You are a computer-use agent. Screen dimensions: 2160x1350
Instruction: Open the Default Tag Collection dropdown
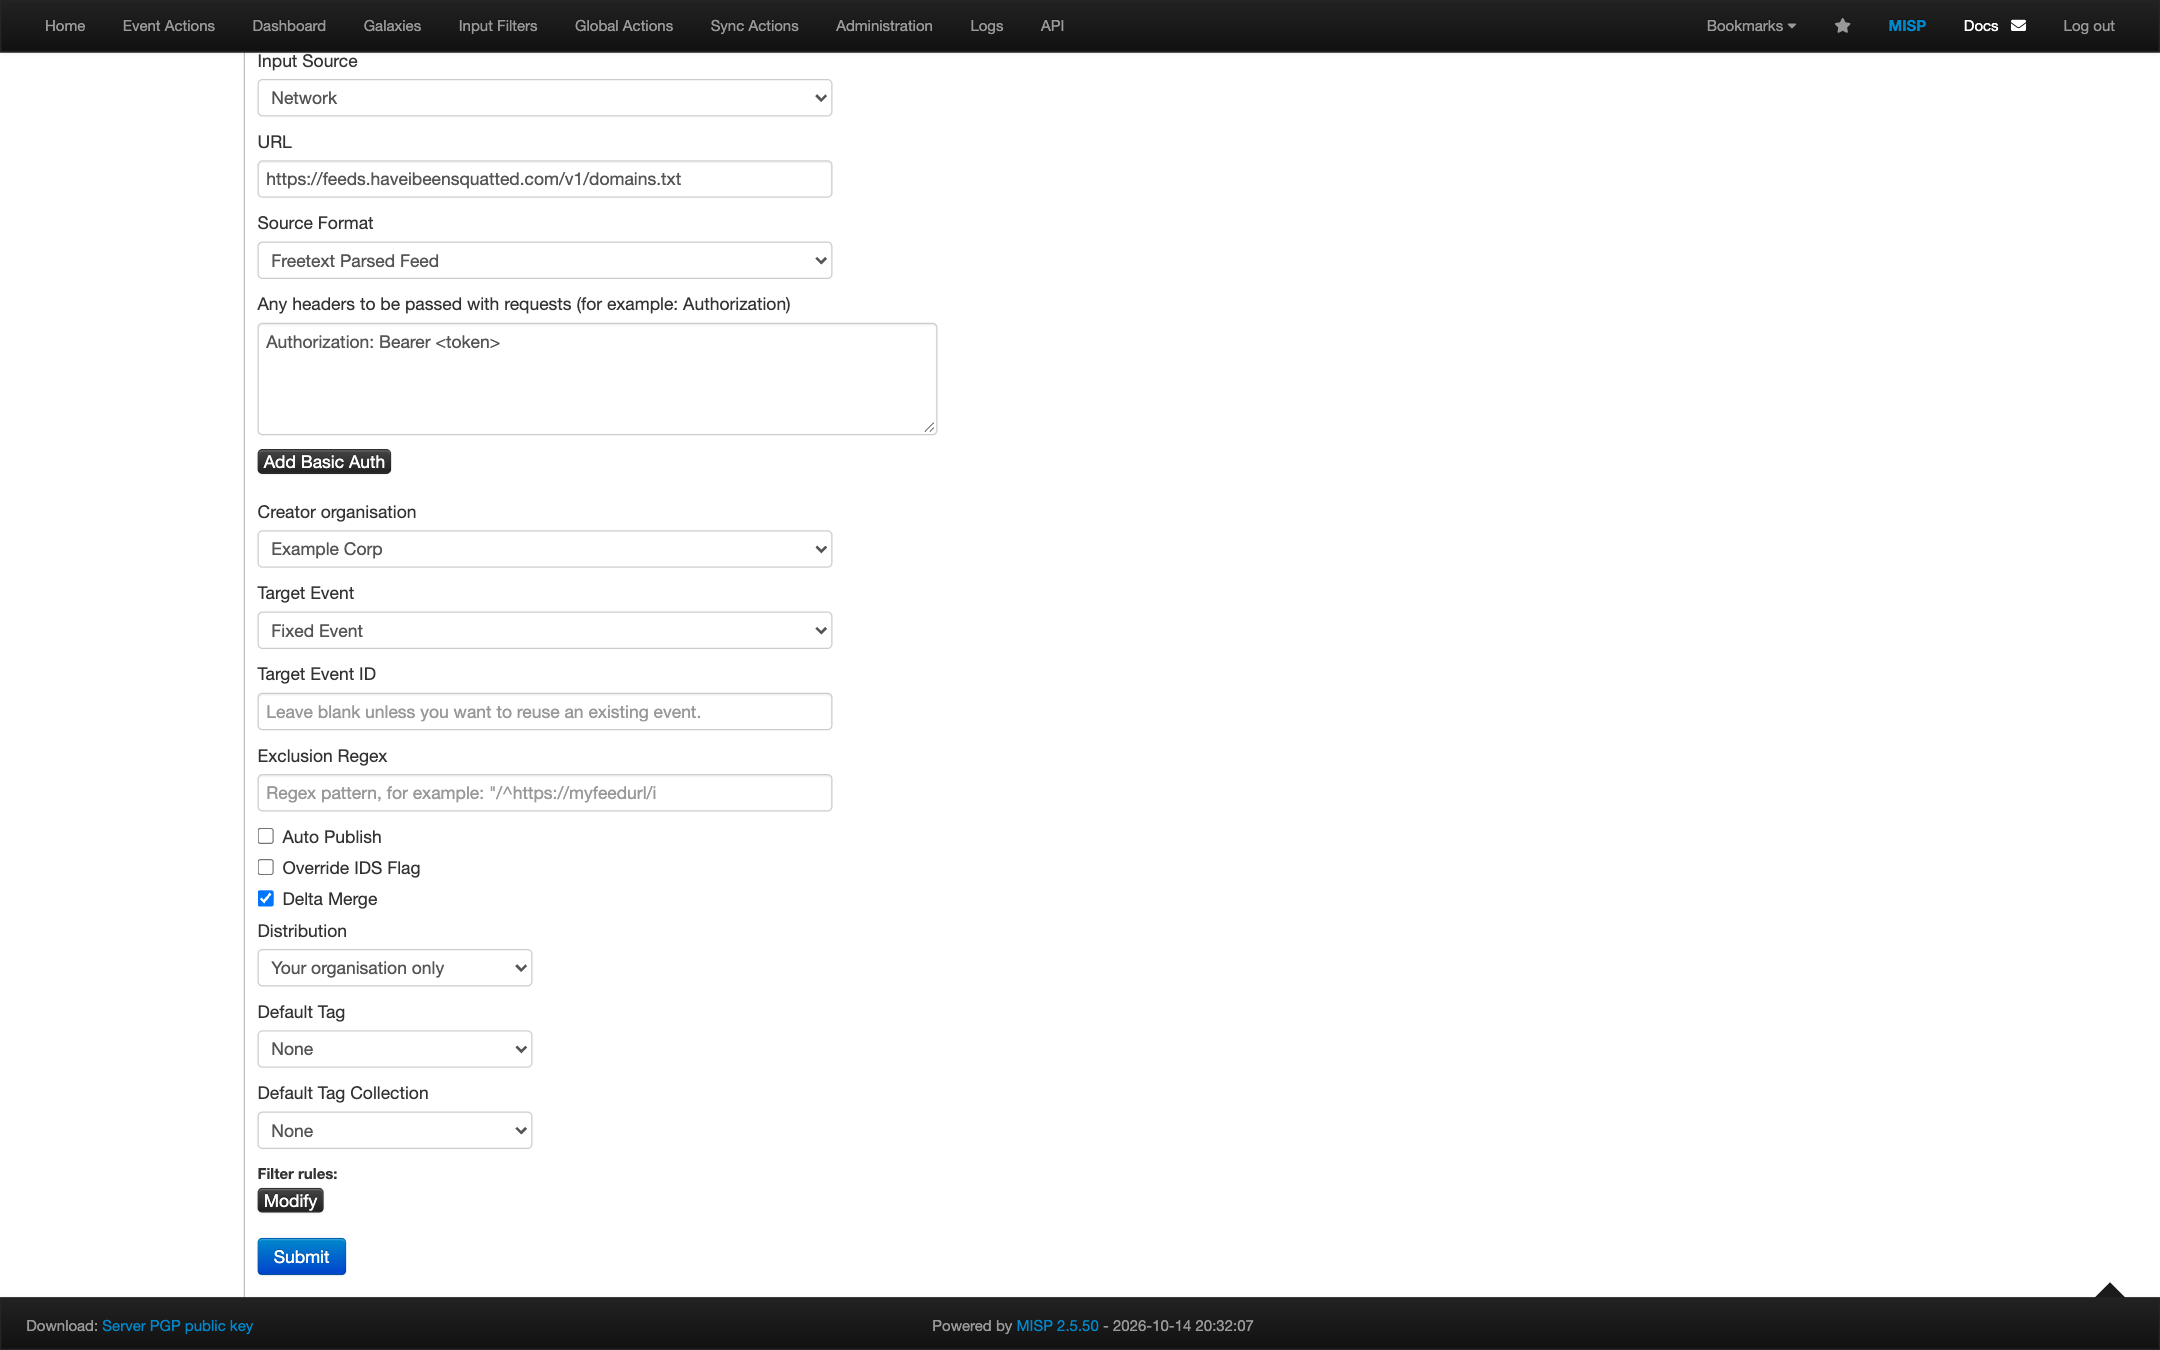(x=395, y=1131)
